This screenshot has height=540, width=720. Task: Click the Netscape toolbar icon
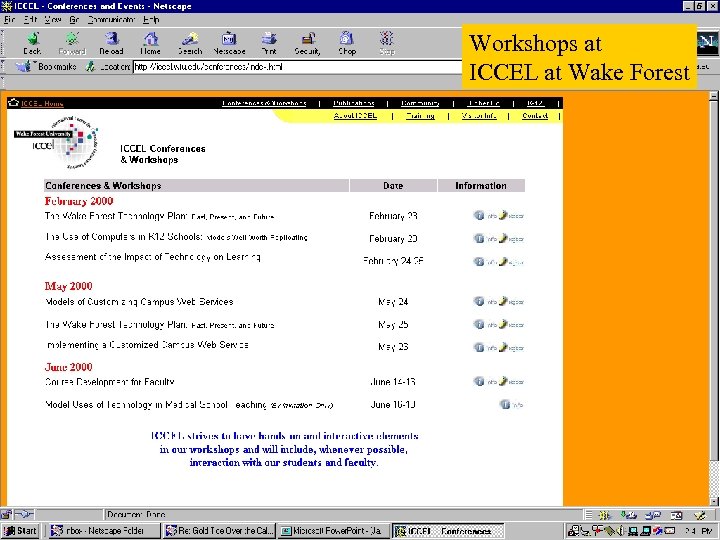pyautogui.click(x=229, y=43)
